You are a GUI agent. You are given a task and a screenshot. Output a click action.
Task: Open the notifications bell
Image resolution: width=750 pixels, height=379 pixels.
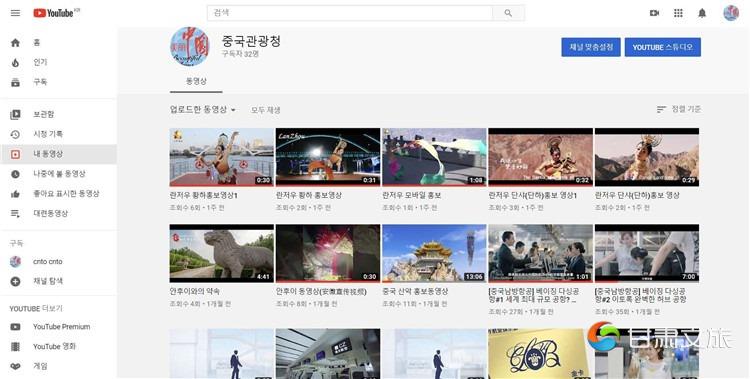tap(702, 13)
